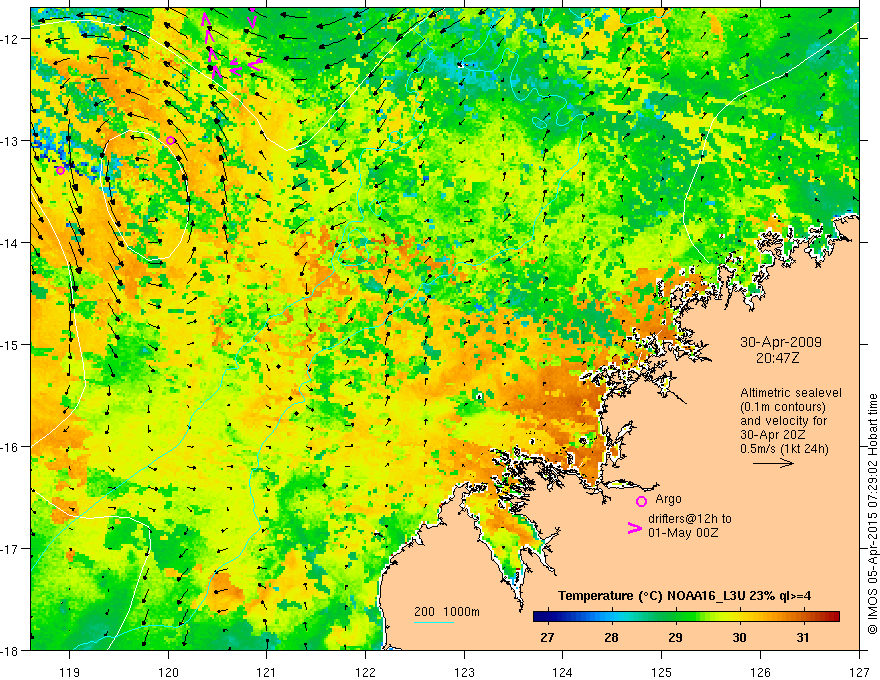Click the 125 longitude axis label

662,672
